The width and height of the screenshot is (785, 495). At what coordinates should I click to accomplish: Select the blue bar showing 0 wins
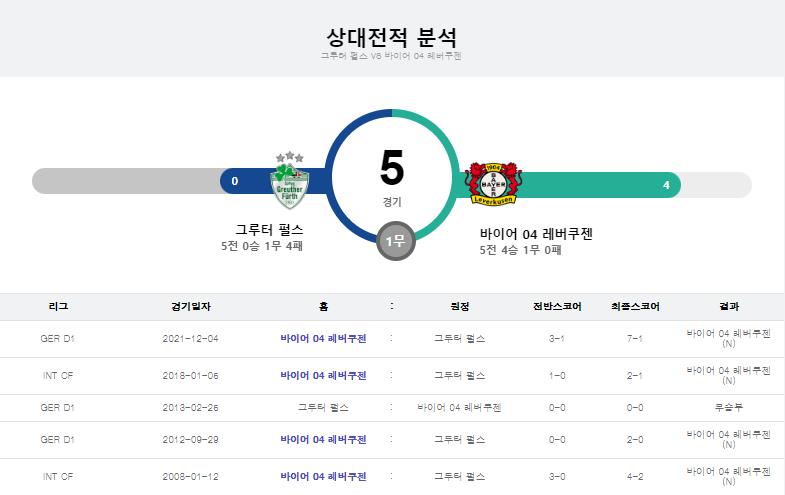pyautogui.click(x=274, y=181)
